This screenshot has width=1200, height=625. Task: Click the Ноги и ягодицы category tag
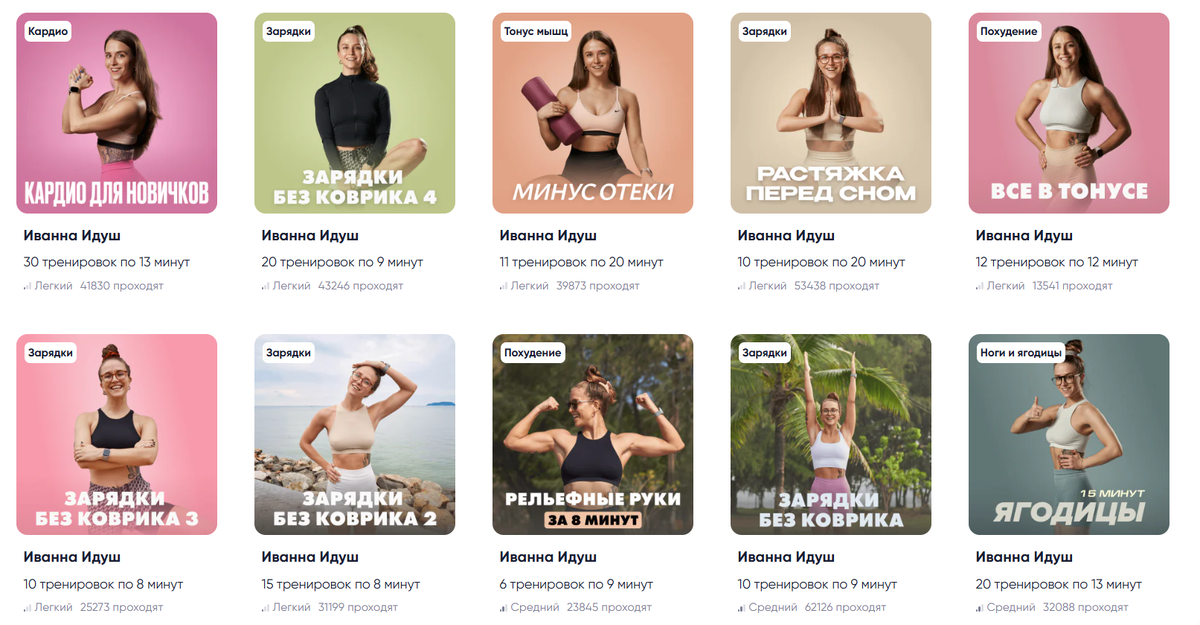[x=1020, y=352]
